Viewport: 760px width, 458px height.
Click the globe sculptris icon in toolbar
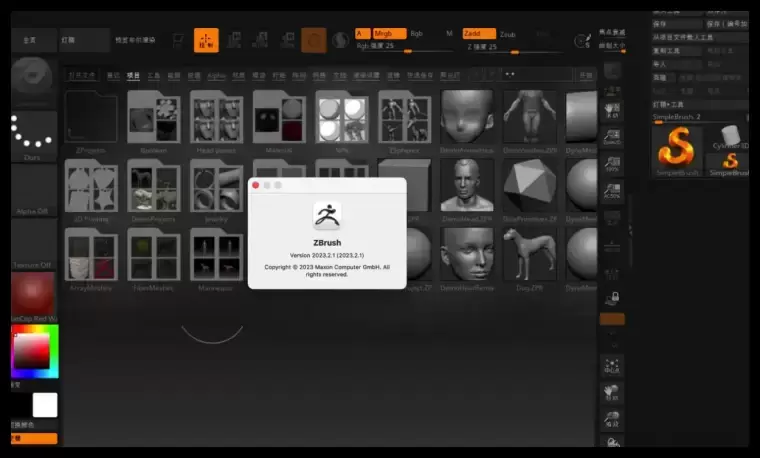coord(340,40)
